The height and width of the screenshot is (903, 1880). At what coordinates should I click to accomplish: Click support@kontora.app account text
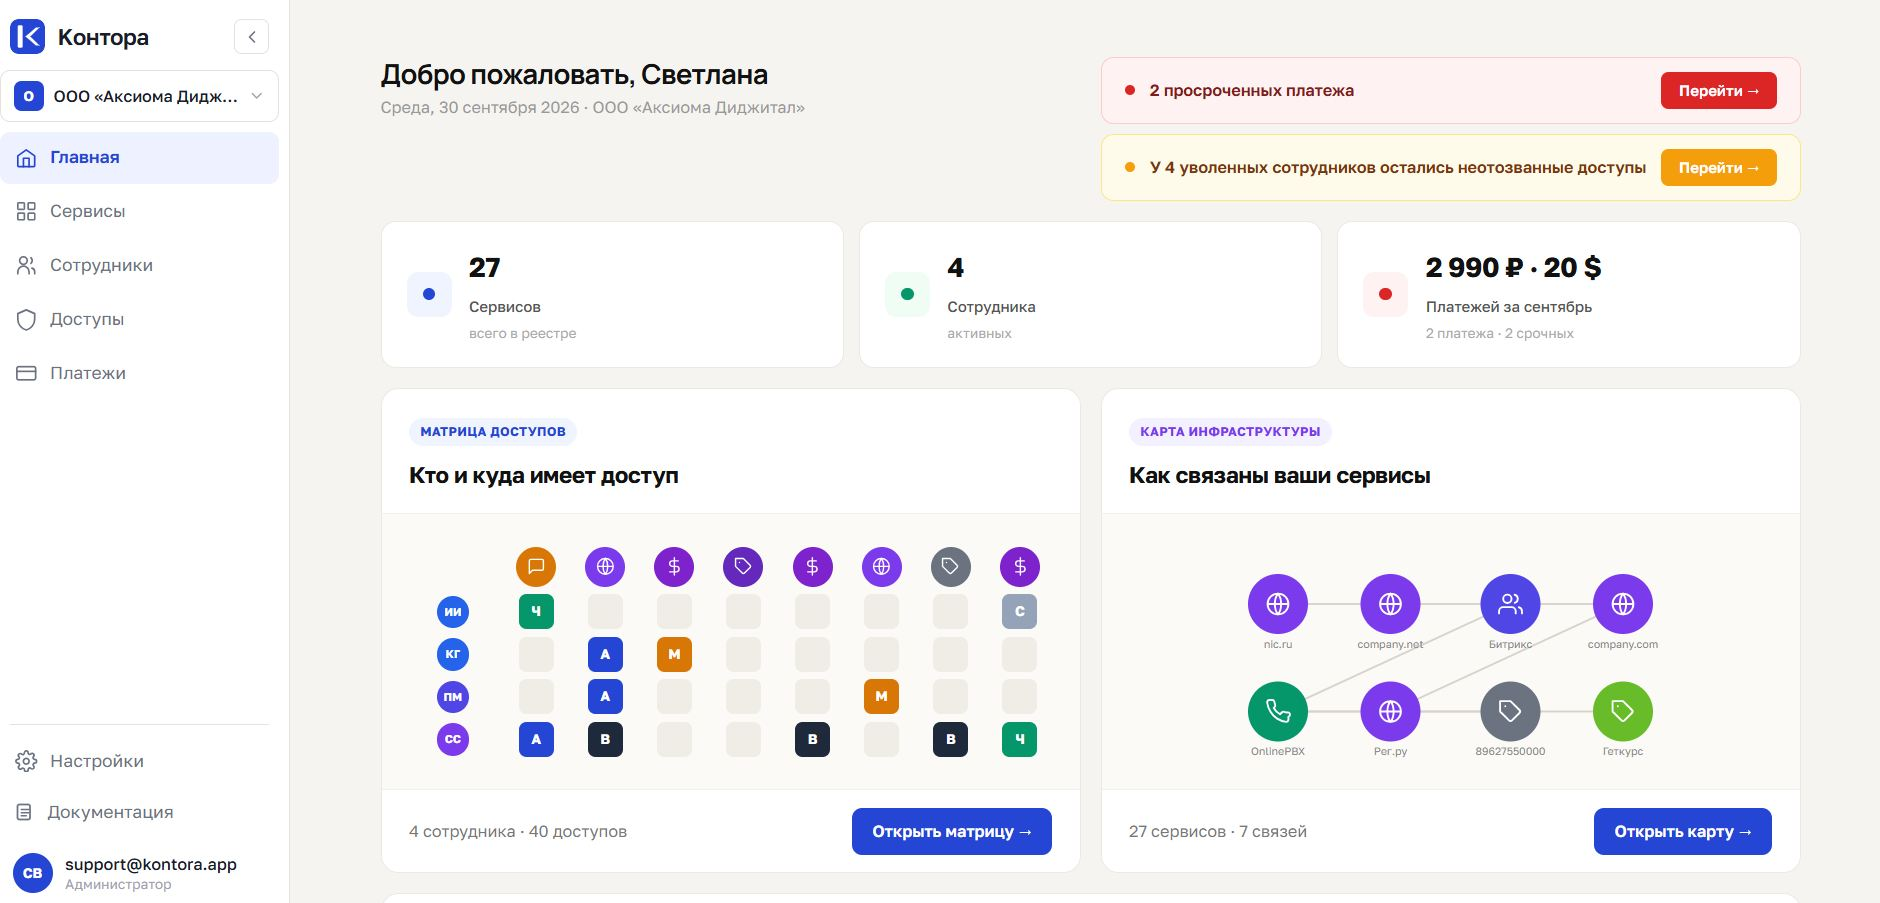coord(151,864)
